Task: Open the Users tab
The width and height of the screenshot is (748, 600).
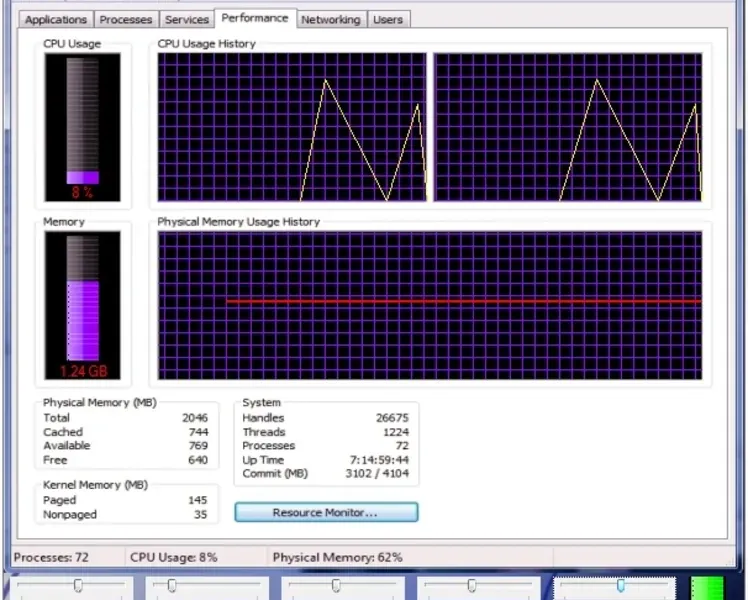Action: point(387,19)
